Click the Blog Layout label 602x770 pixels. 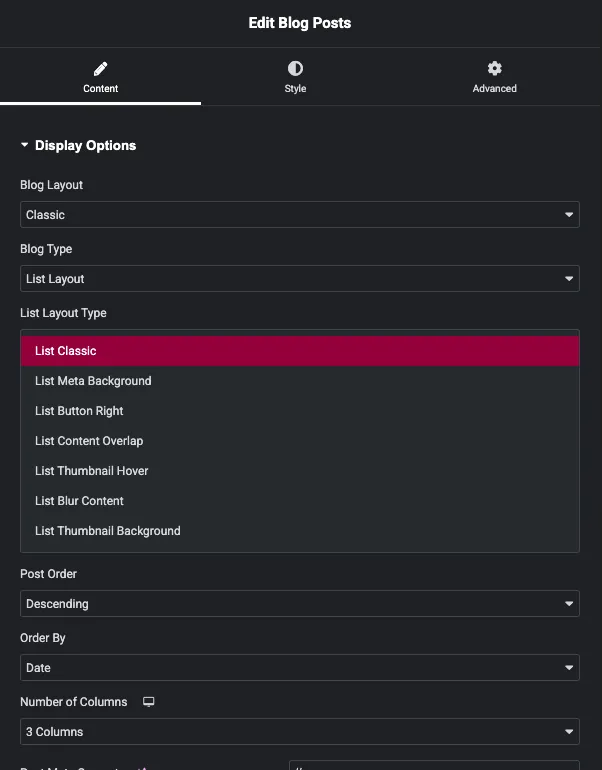tap(52, 185)
